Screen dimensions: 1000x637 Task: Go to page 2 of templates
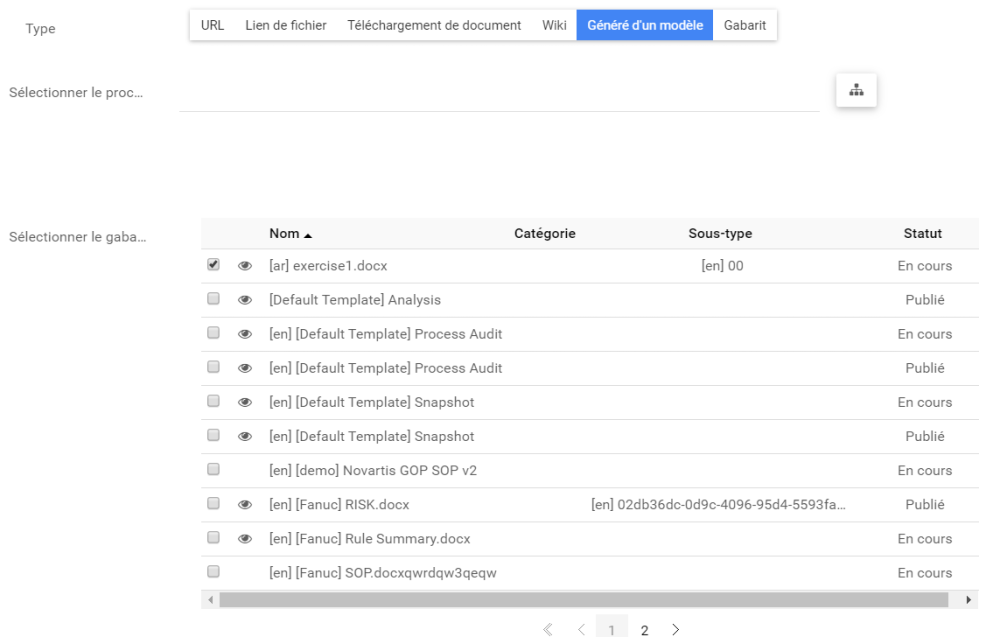pos(644,630)
